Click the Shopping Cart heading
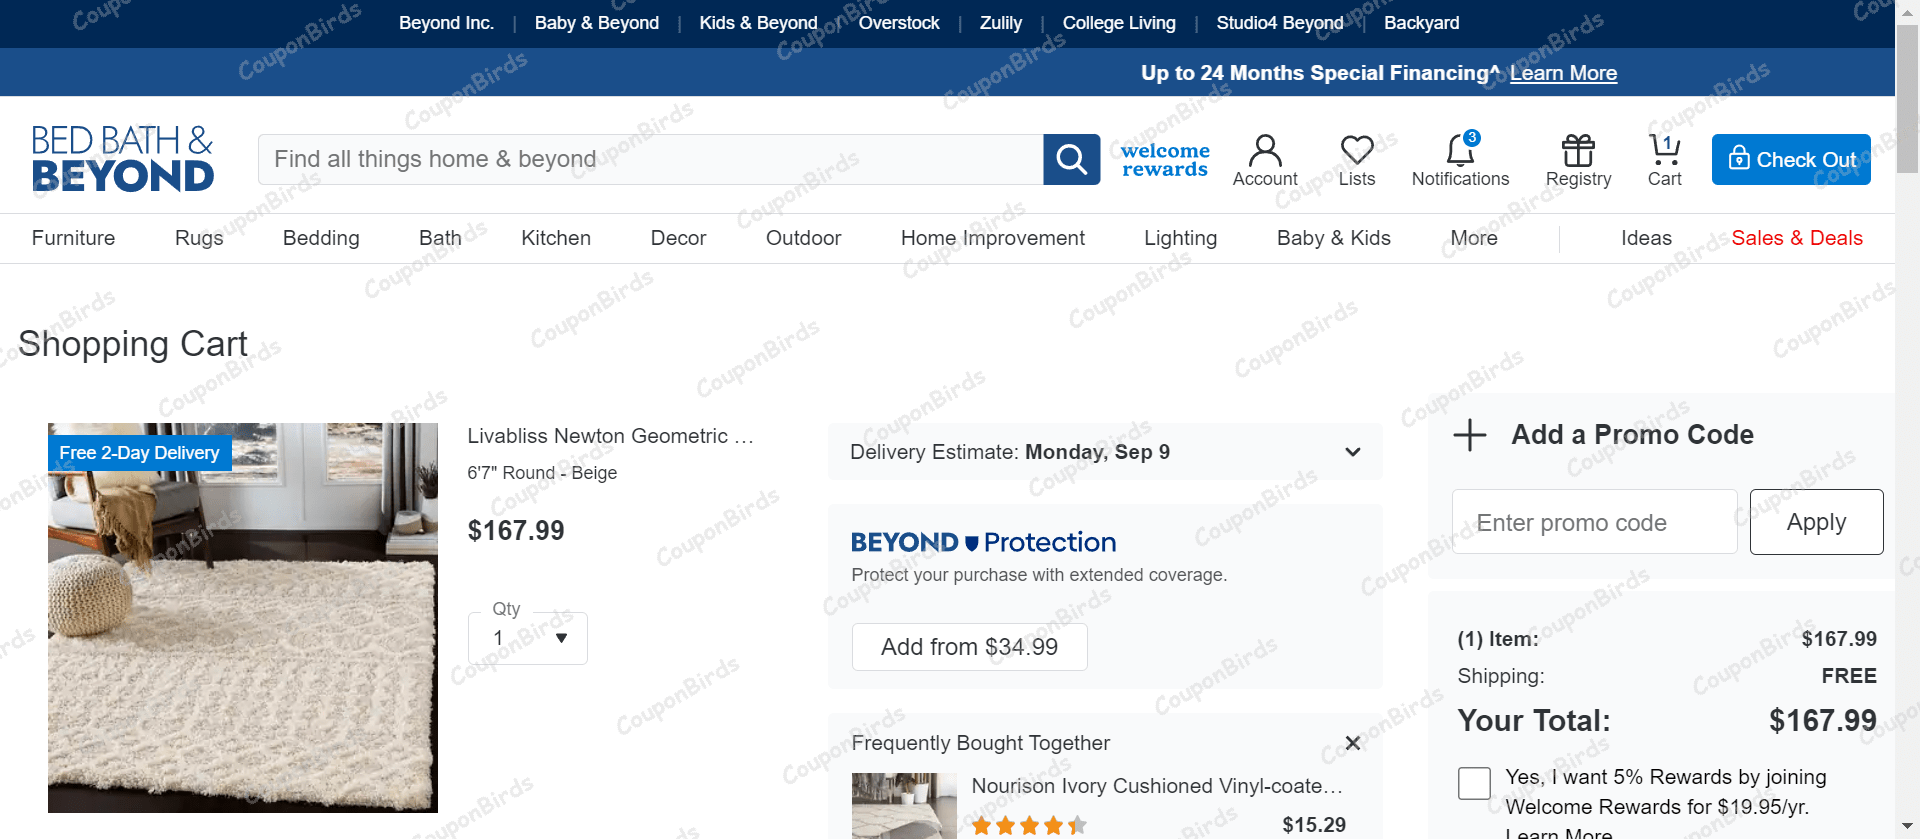 (133, 344)
